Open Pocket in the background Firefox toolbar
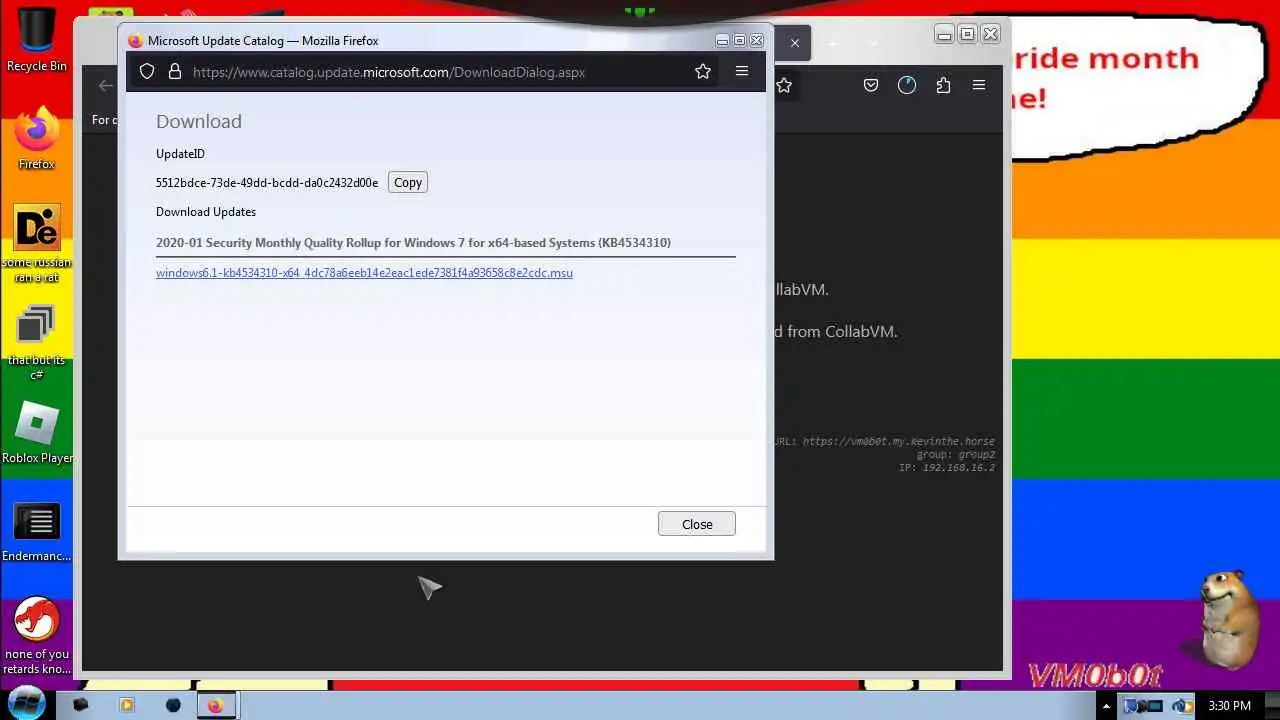 [x=871, y=86]
